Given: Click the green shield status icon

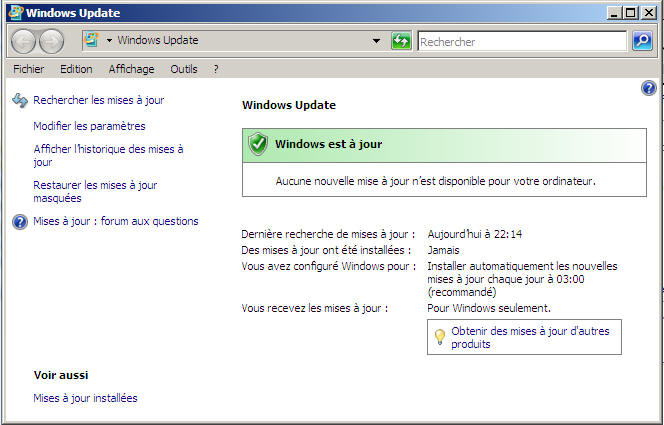Looking at the screenshot, I should 258,144.
